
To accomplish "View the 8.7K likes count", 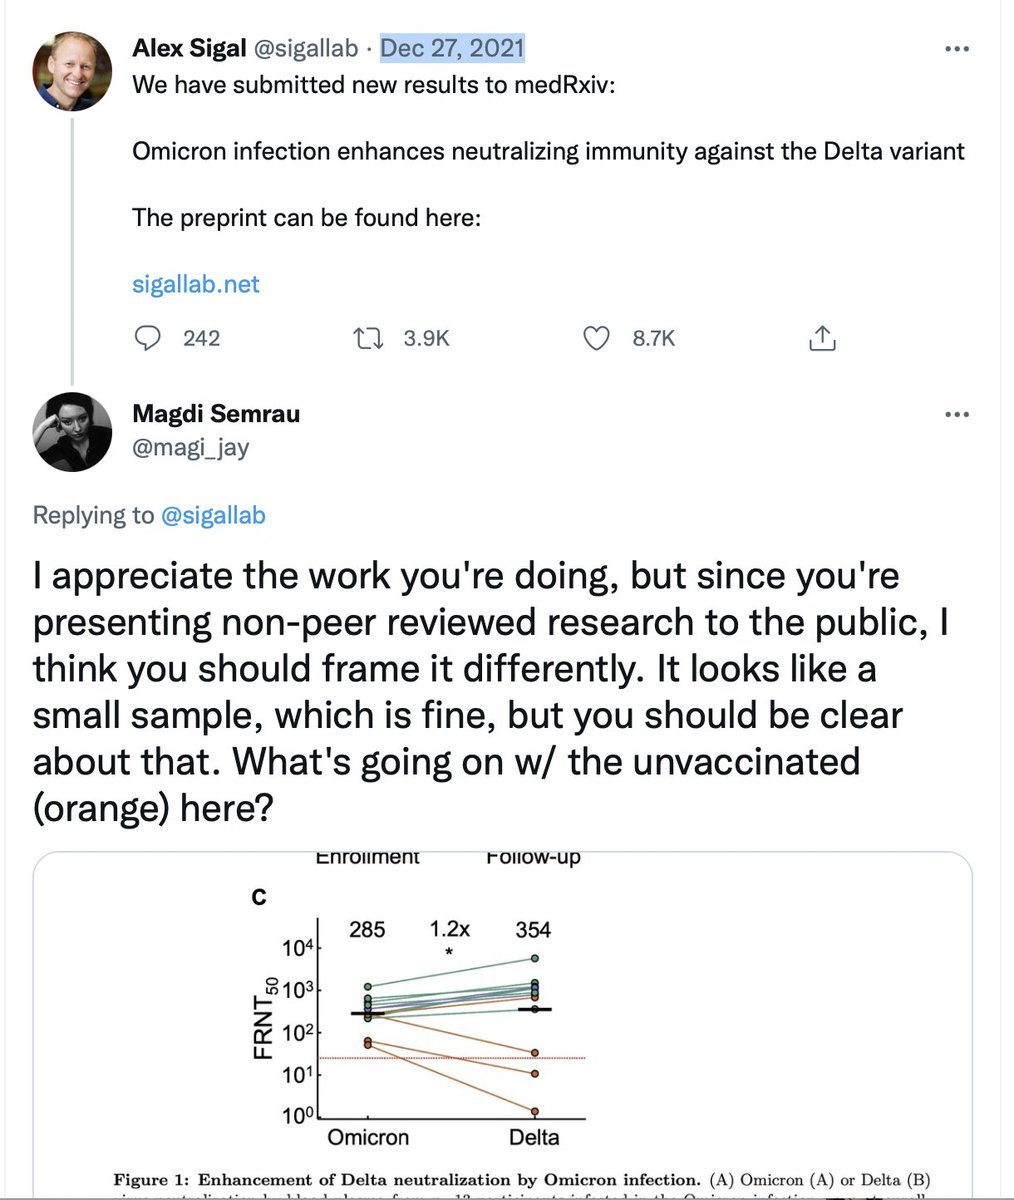I will [x=654, y=339].
